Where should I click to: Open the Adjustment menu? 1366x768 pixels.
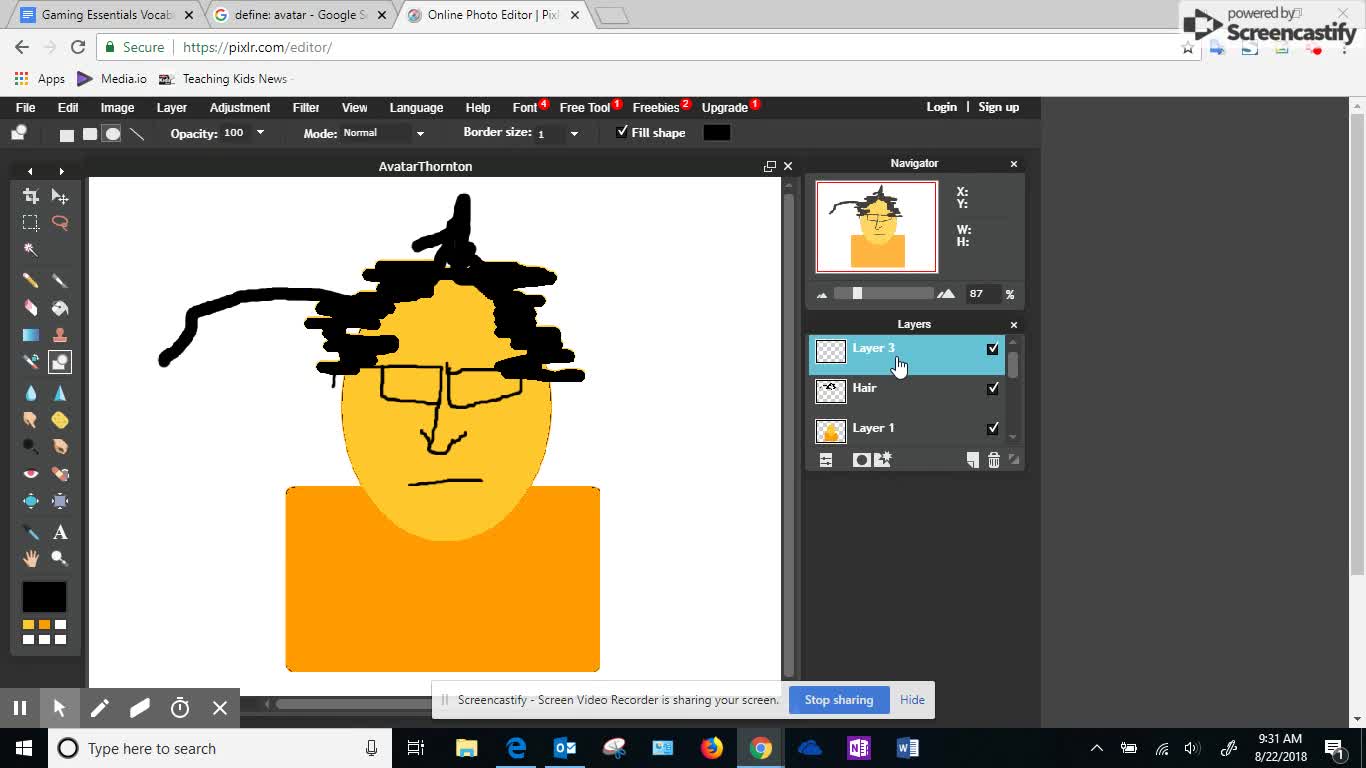pyautogui.click(x=240, y=107)
